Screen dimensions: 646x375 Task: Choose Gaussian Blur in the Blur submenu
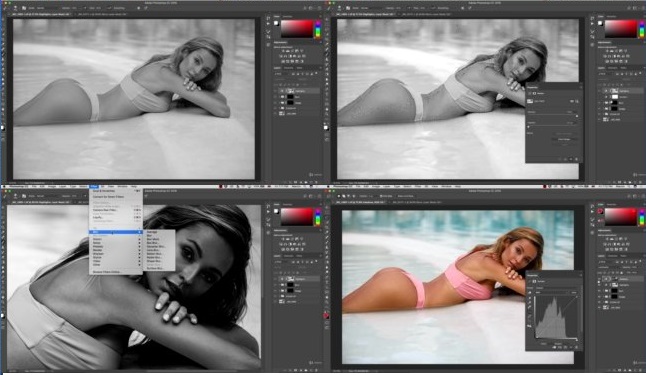(156, 246)
